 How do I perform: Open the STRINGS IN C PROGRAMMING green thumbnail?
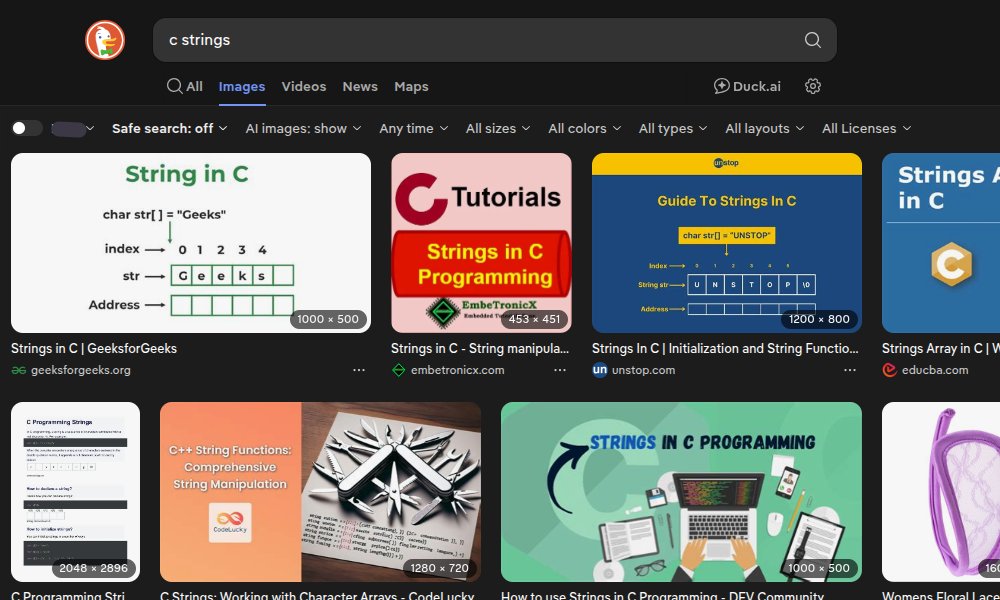681,492
